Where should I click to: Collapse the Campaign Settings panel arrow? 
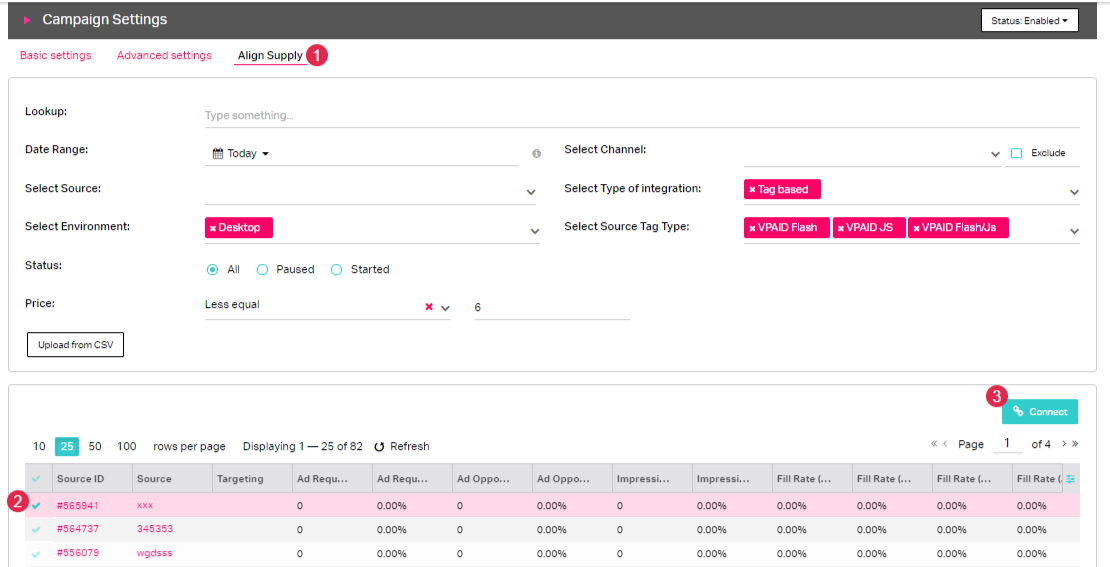point(27,20)
